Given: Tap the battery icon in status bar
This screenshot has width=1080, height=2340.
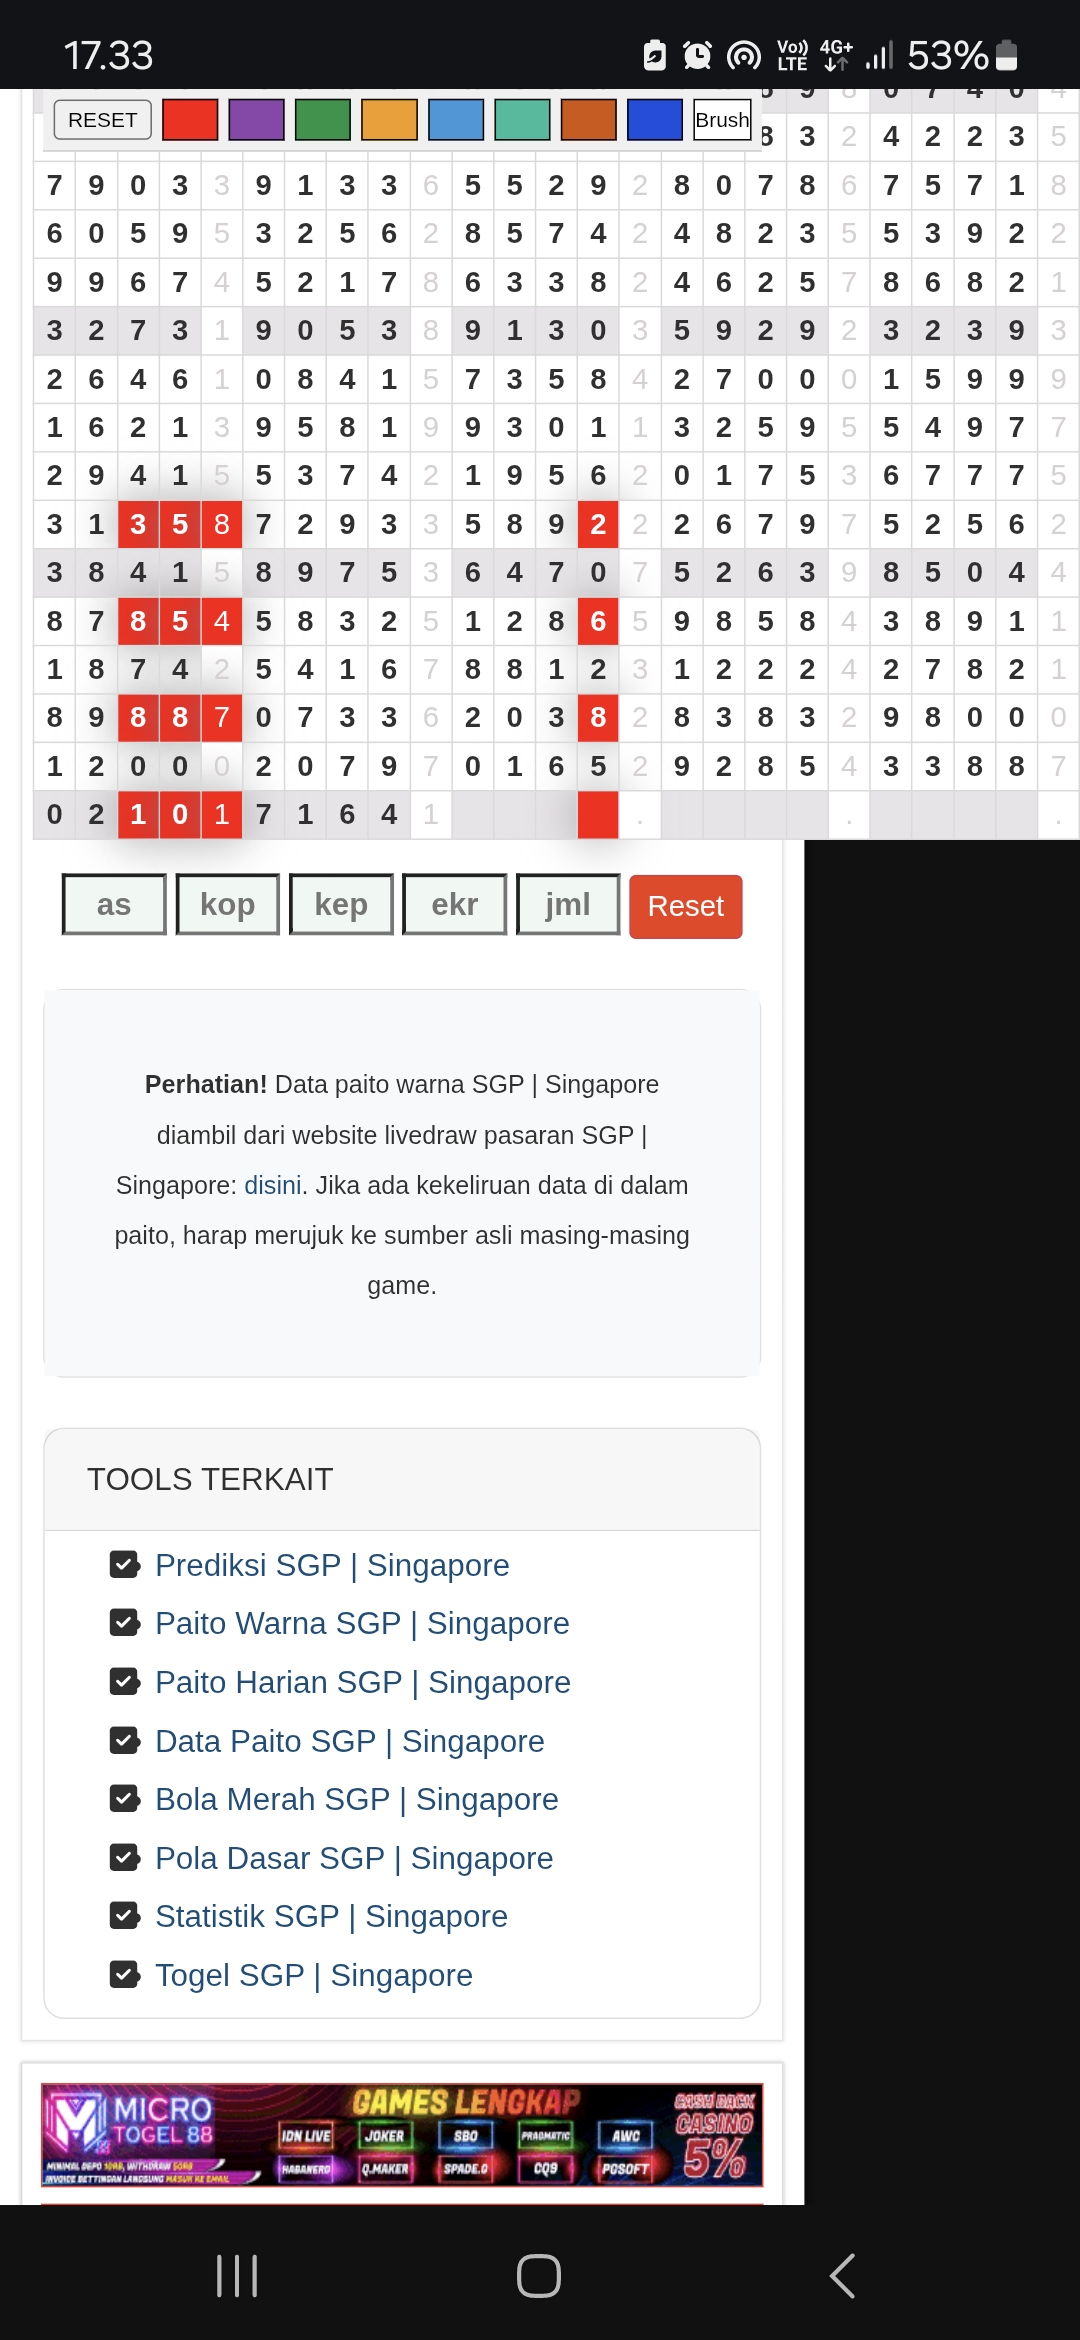Looking at the screenshot, I should (x=1007, y=55).
